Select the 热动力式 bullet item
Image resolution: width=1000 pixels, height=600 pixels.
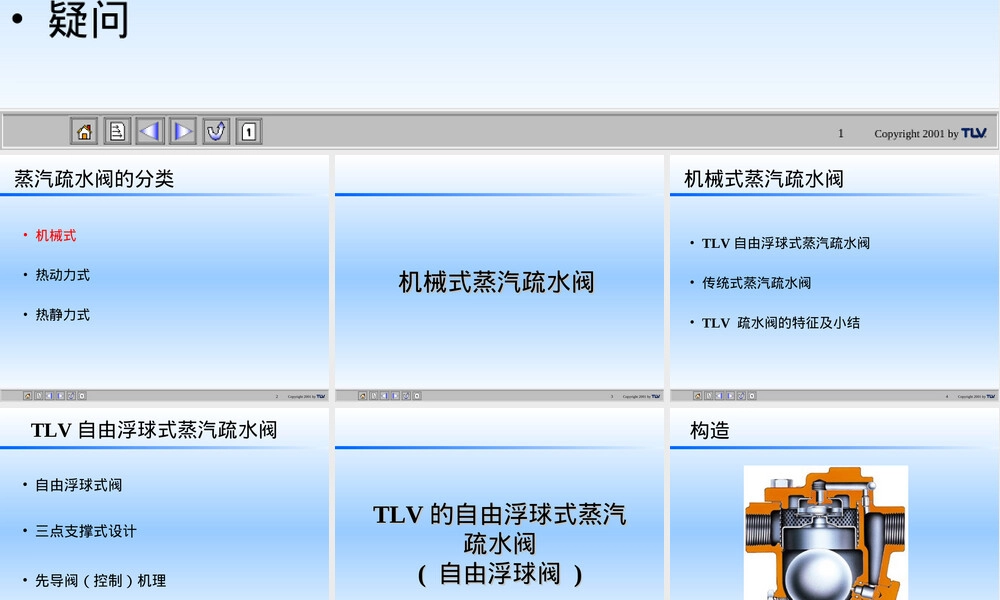coord(62,275)
